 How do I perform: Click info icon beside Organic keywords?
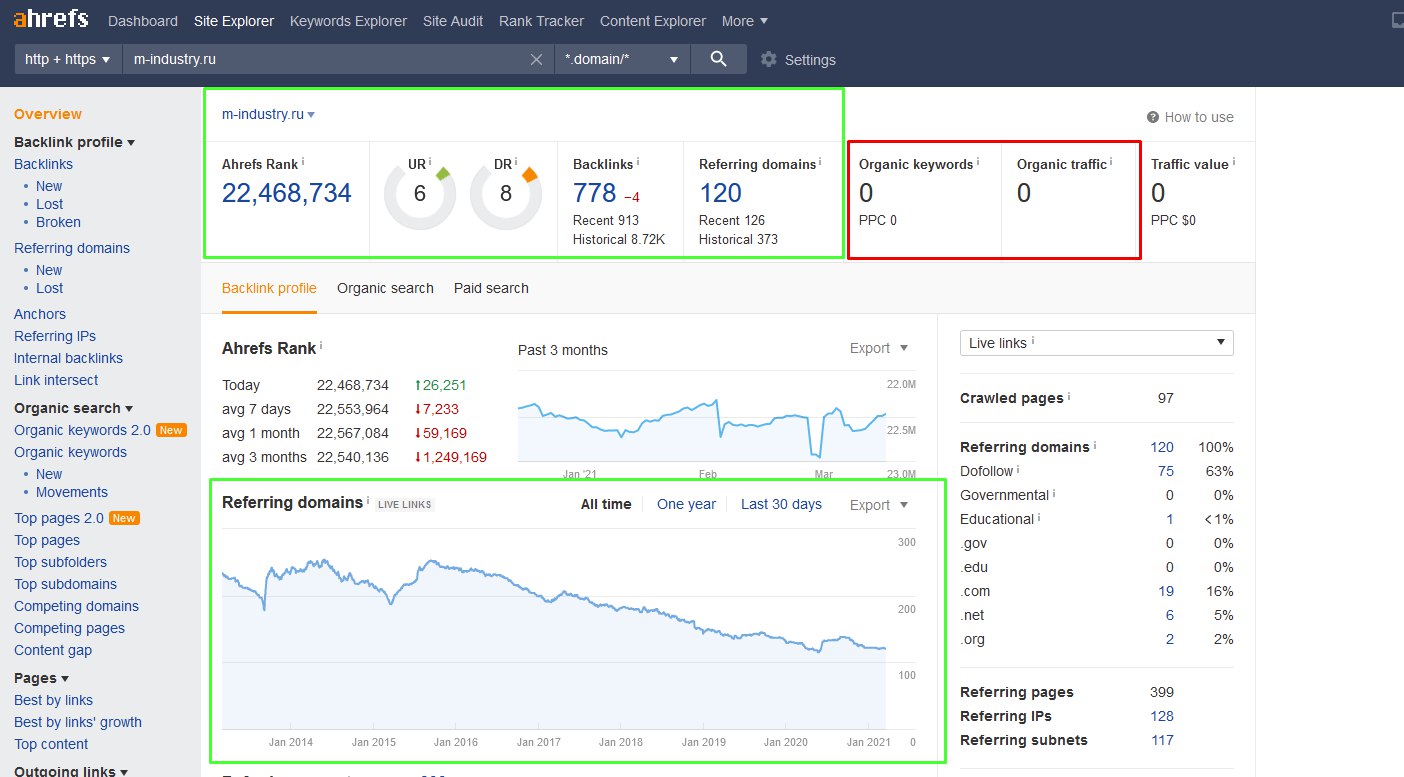[978, 162]
